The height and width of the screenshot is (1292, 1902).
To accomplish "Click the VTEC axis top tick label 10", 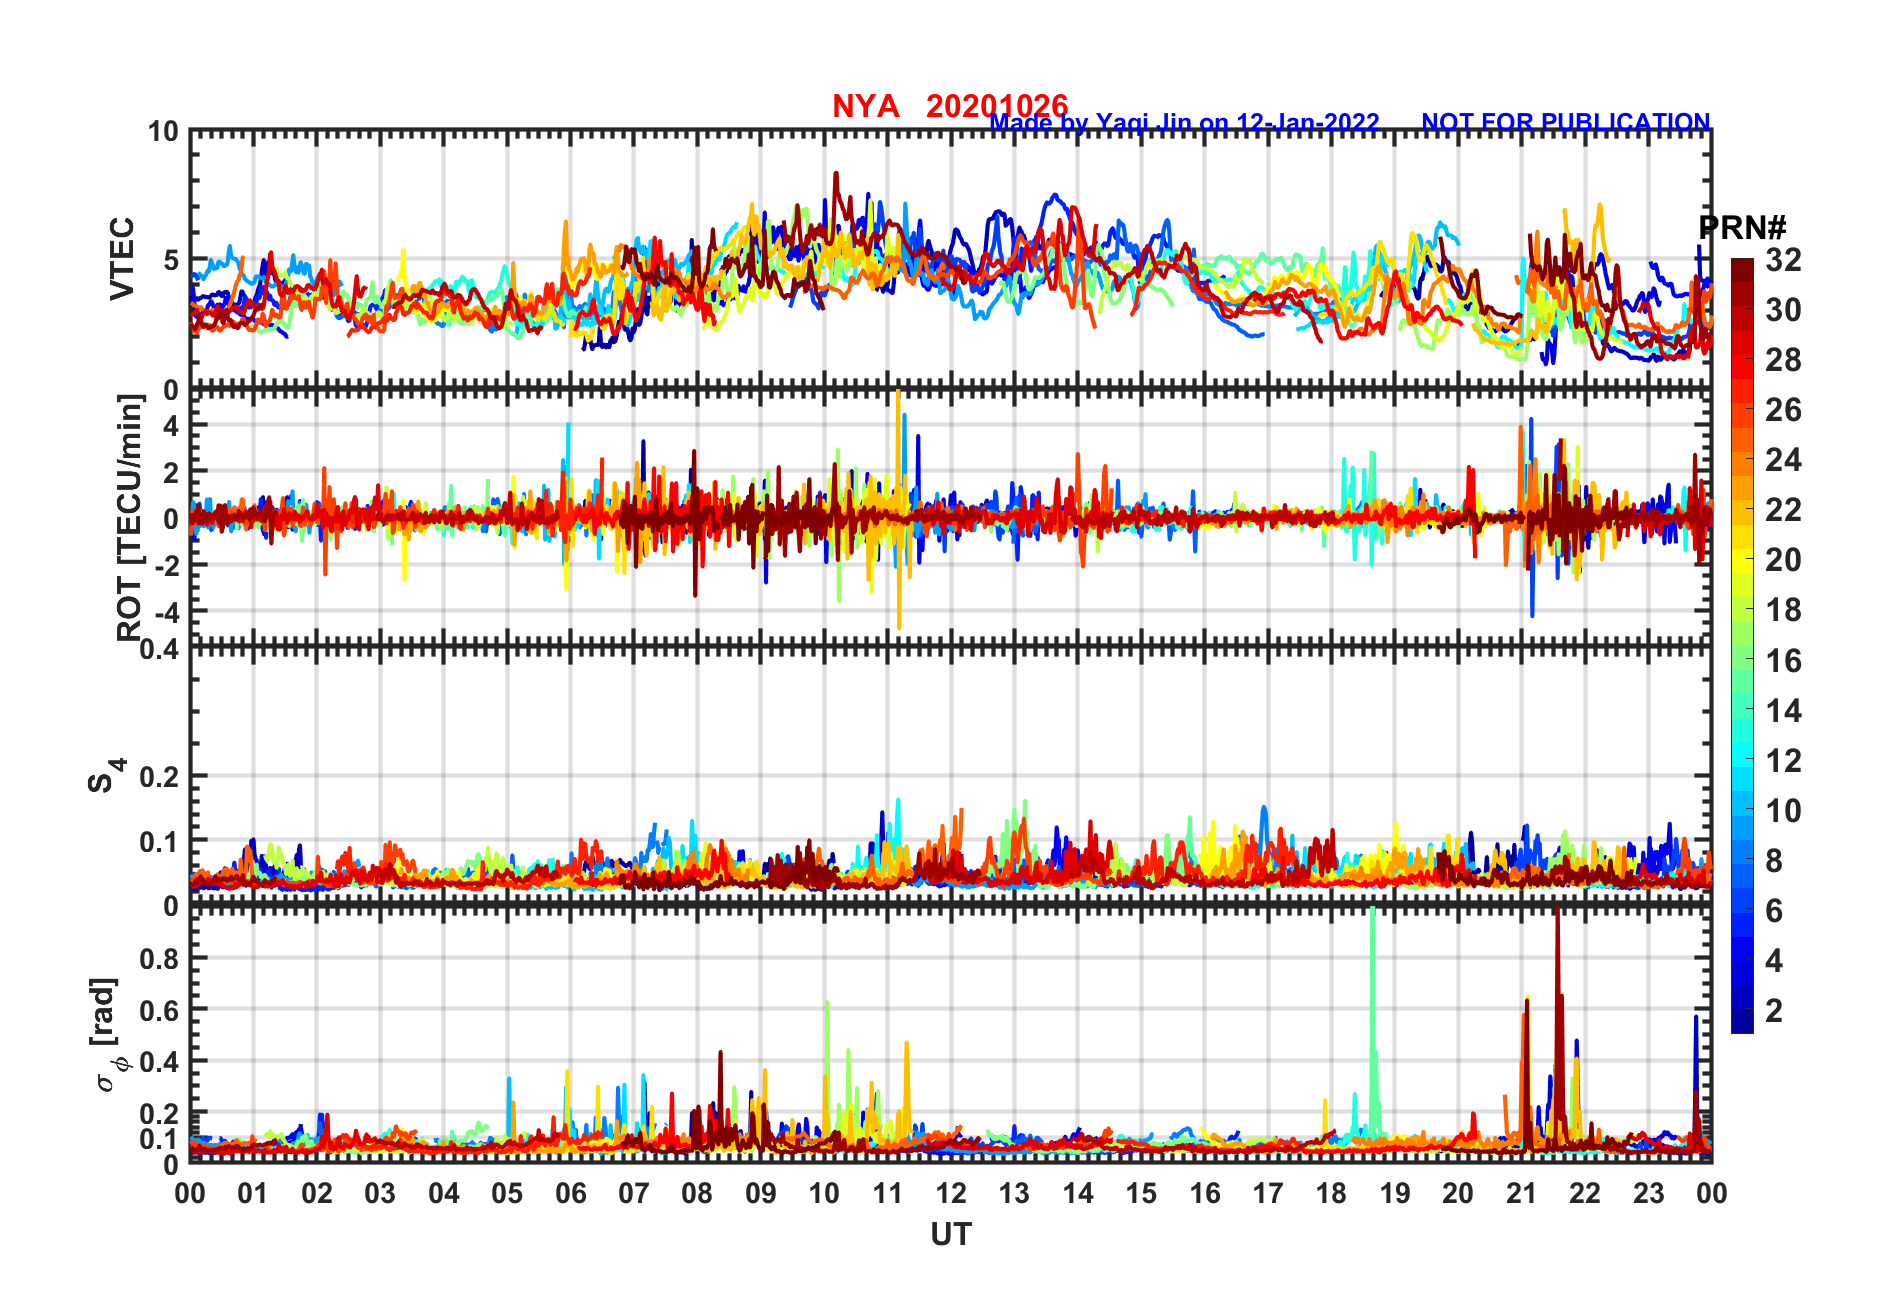I will pos(163,132).
